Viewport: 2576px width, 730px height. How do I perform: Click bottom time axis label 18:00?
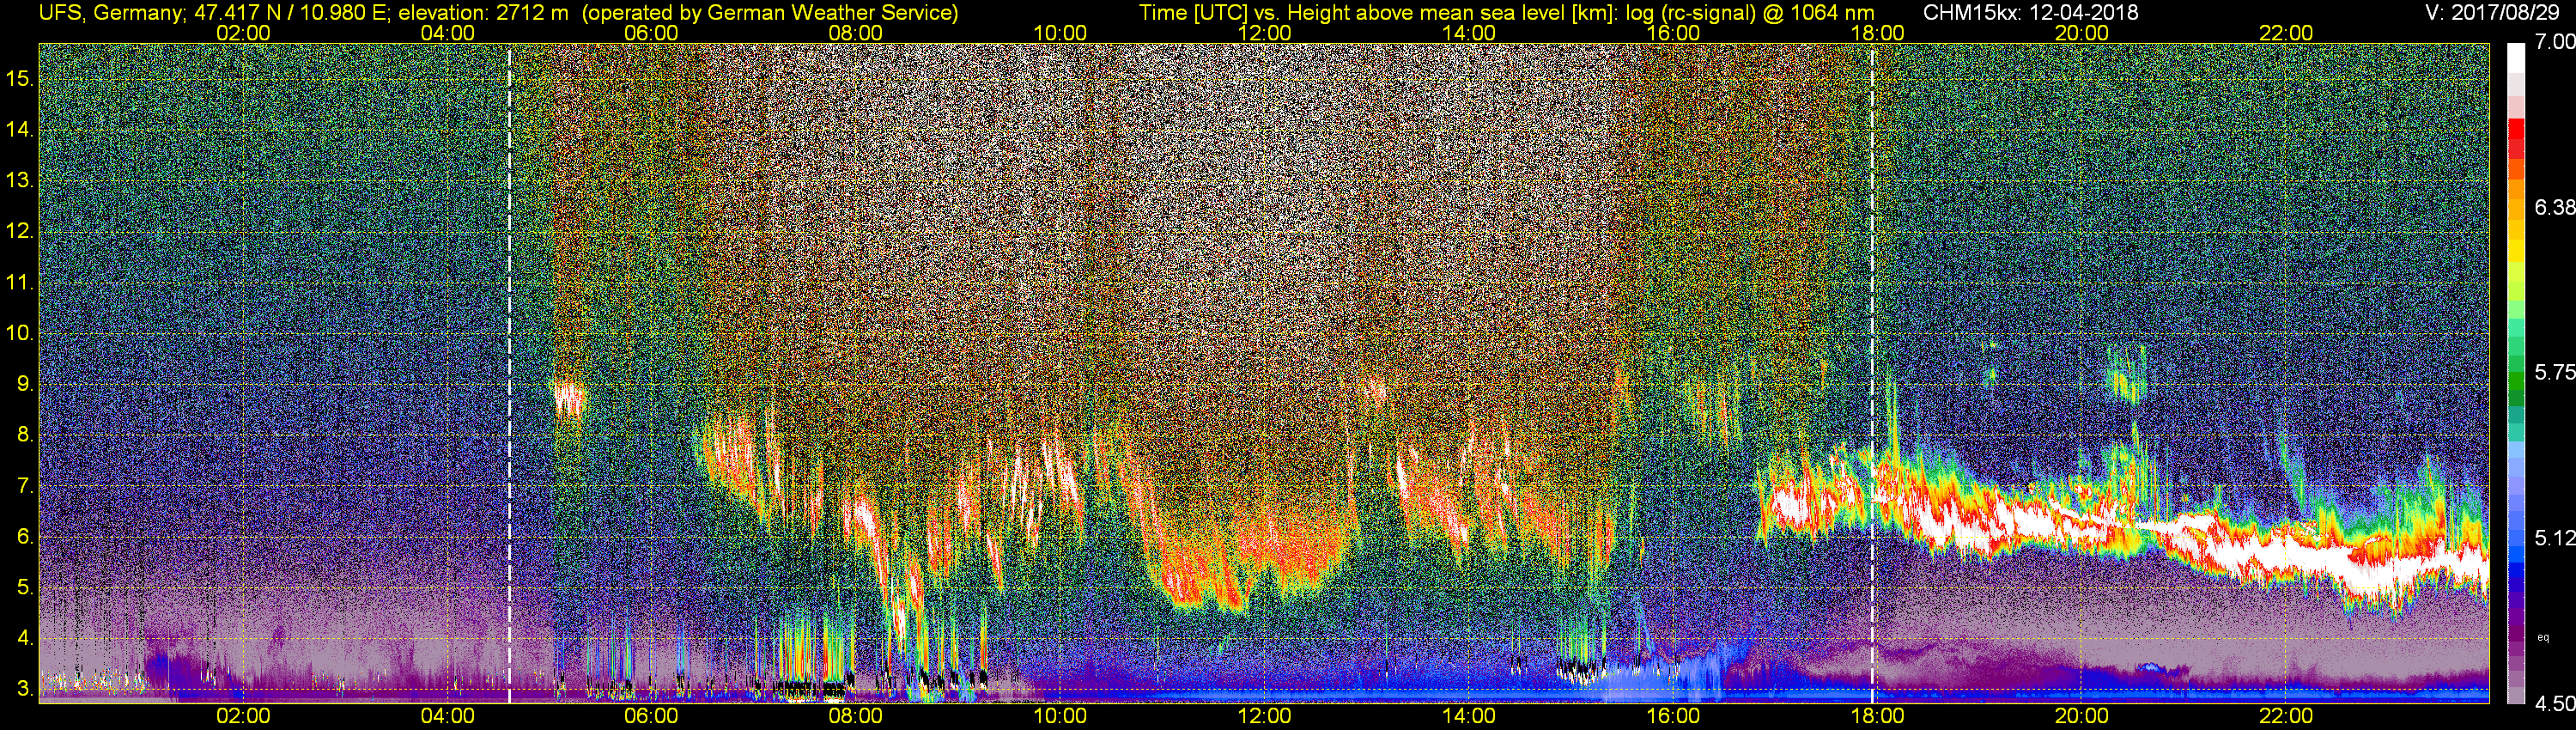pos(1877,716)
